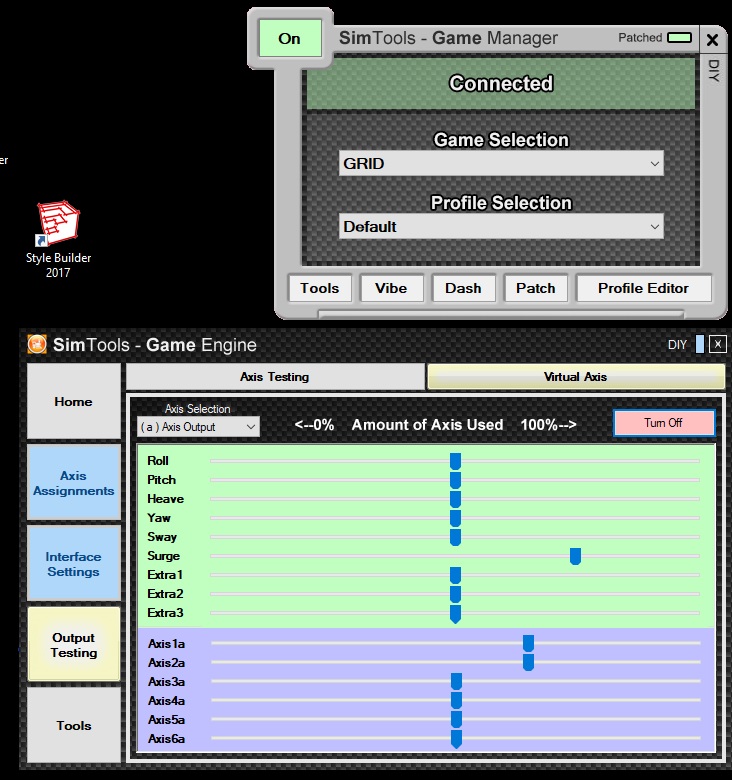
Task: Switch to the Virtual Axis tab
Action: tap(575, 377)
